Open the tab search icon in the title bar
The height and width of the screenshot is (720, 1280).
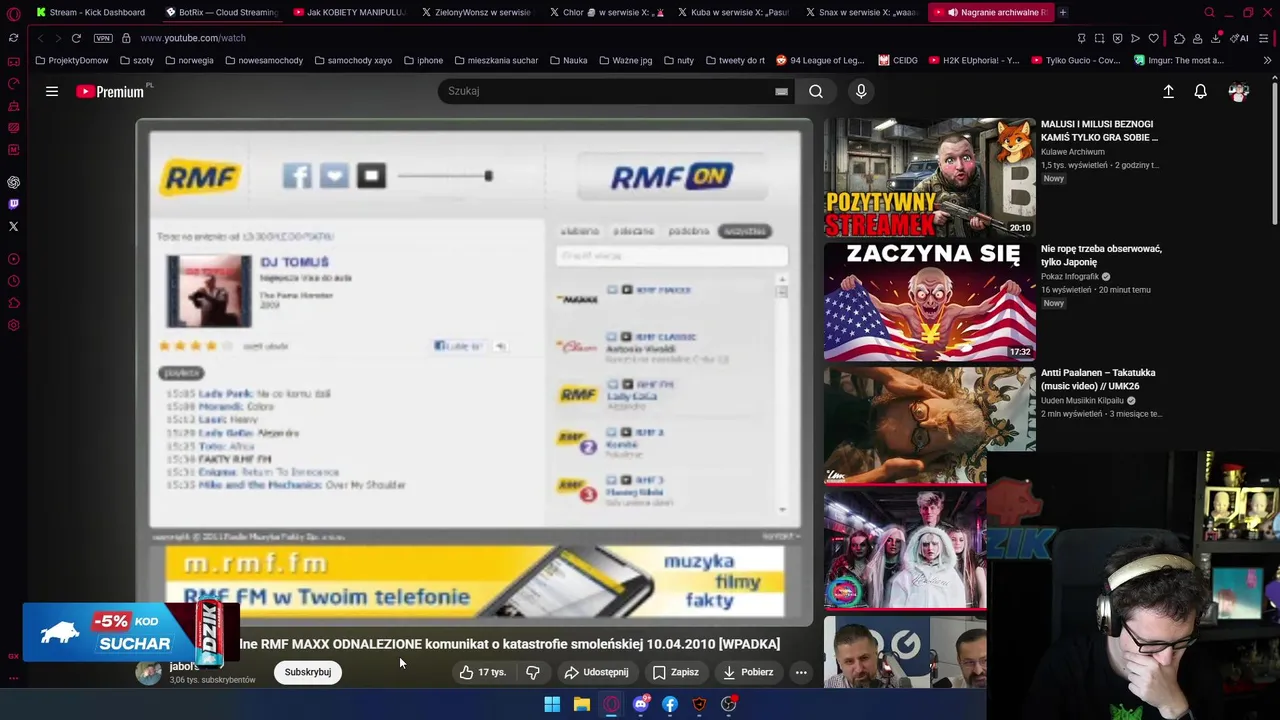coord(1209,13)
